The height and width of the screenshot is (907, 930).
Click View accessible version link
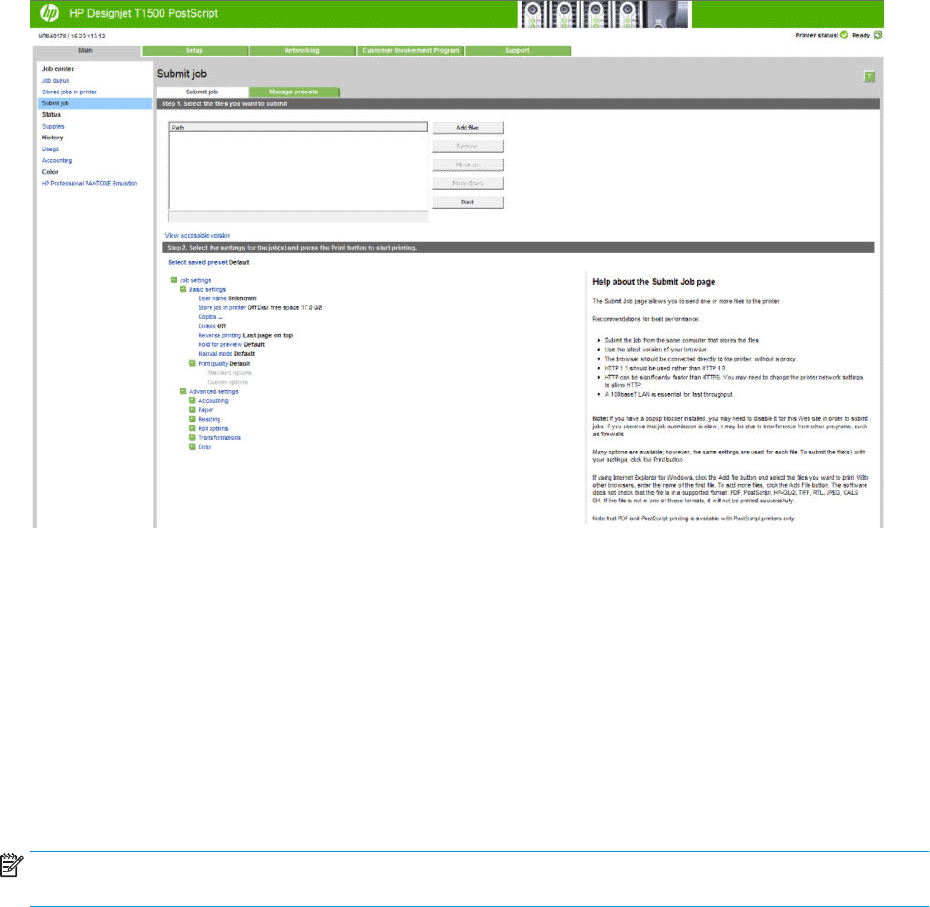point(197,235)
